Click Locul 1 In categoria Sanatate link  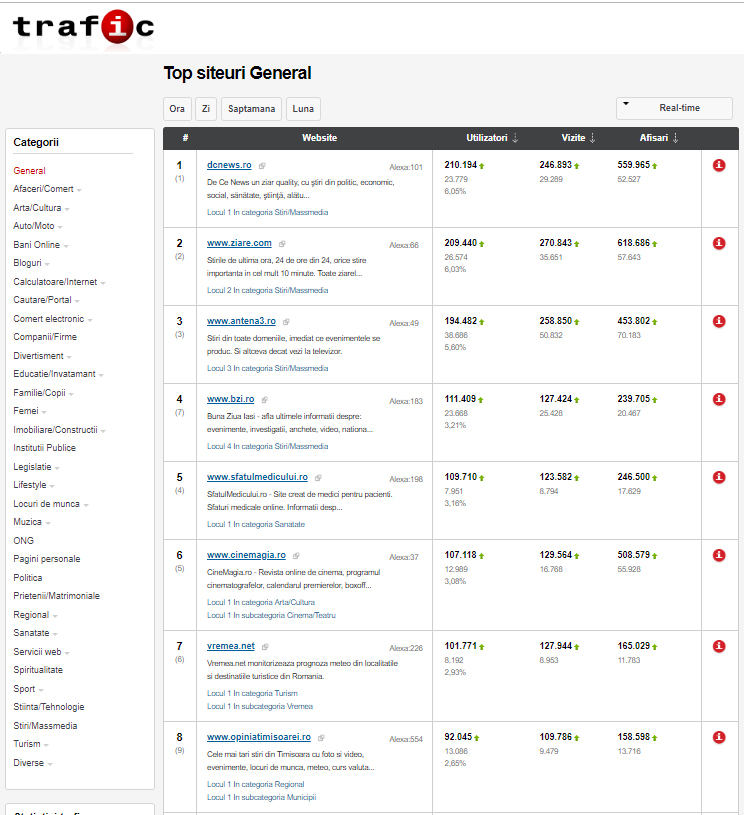pos(256,524)
